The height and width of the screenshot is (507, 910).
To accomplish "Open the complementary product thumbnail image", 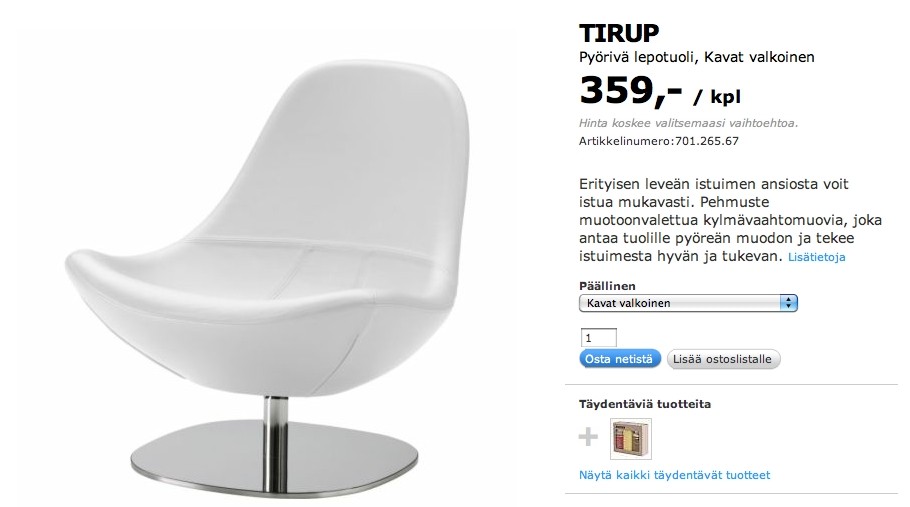I will pyautogui.click(x=631, y=439).
